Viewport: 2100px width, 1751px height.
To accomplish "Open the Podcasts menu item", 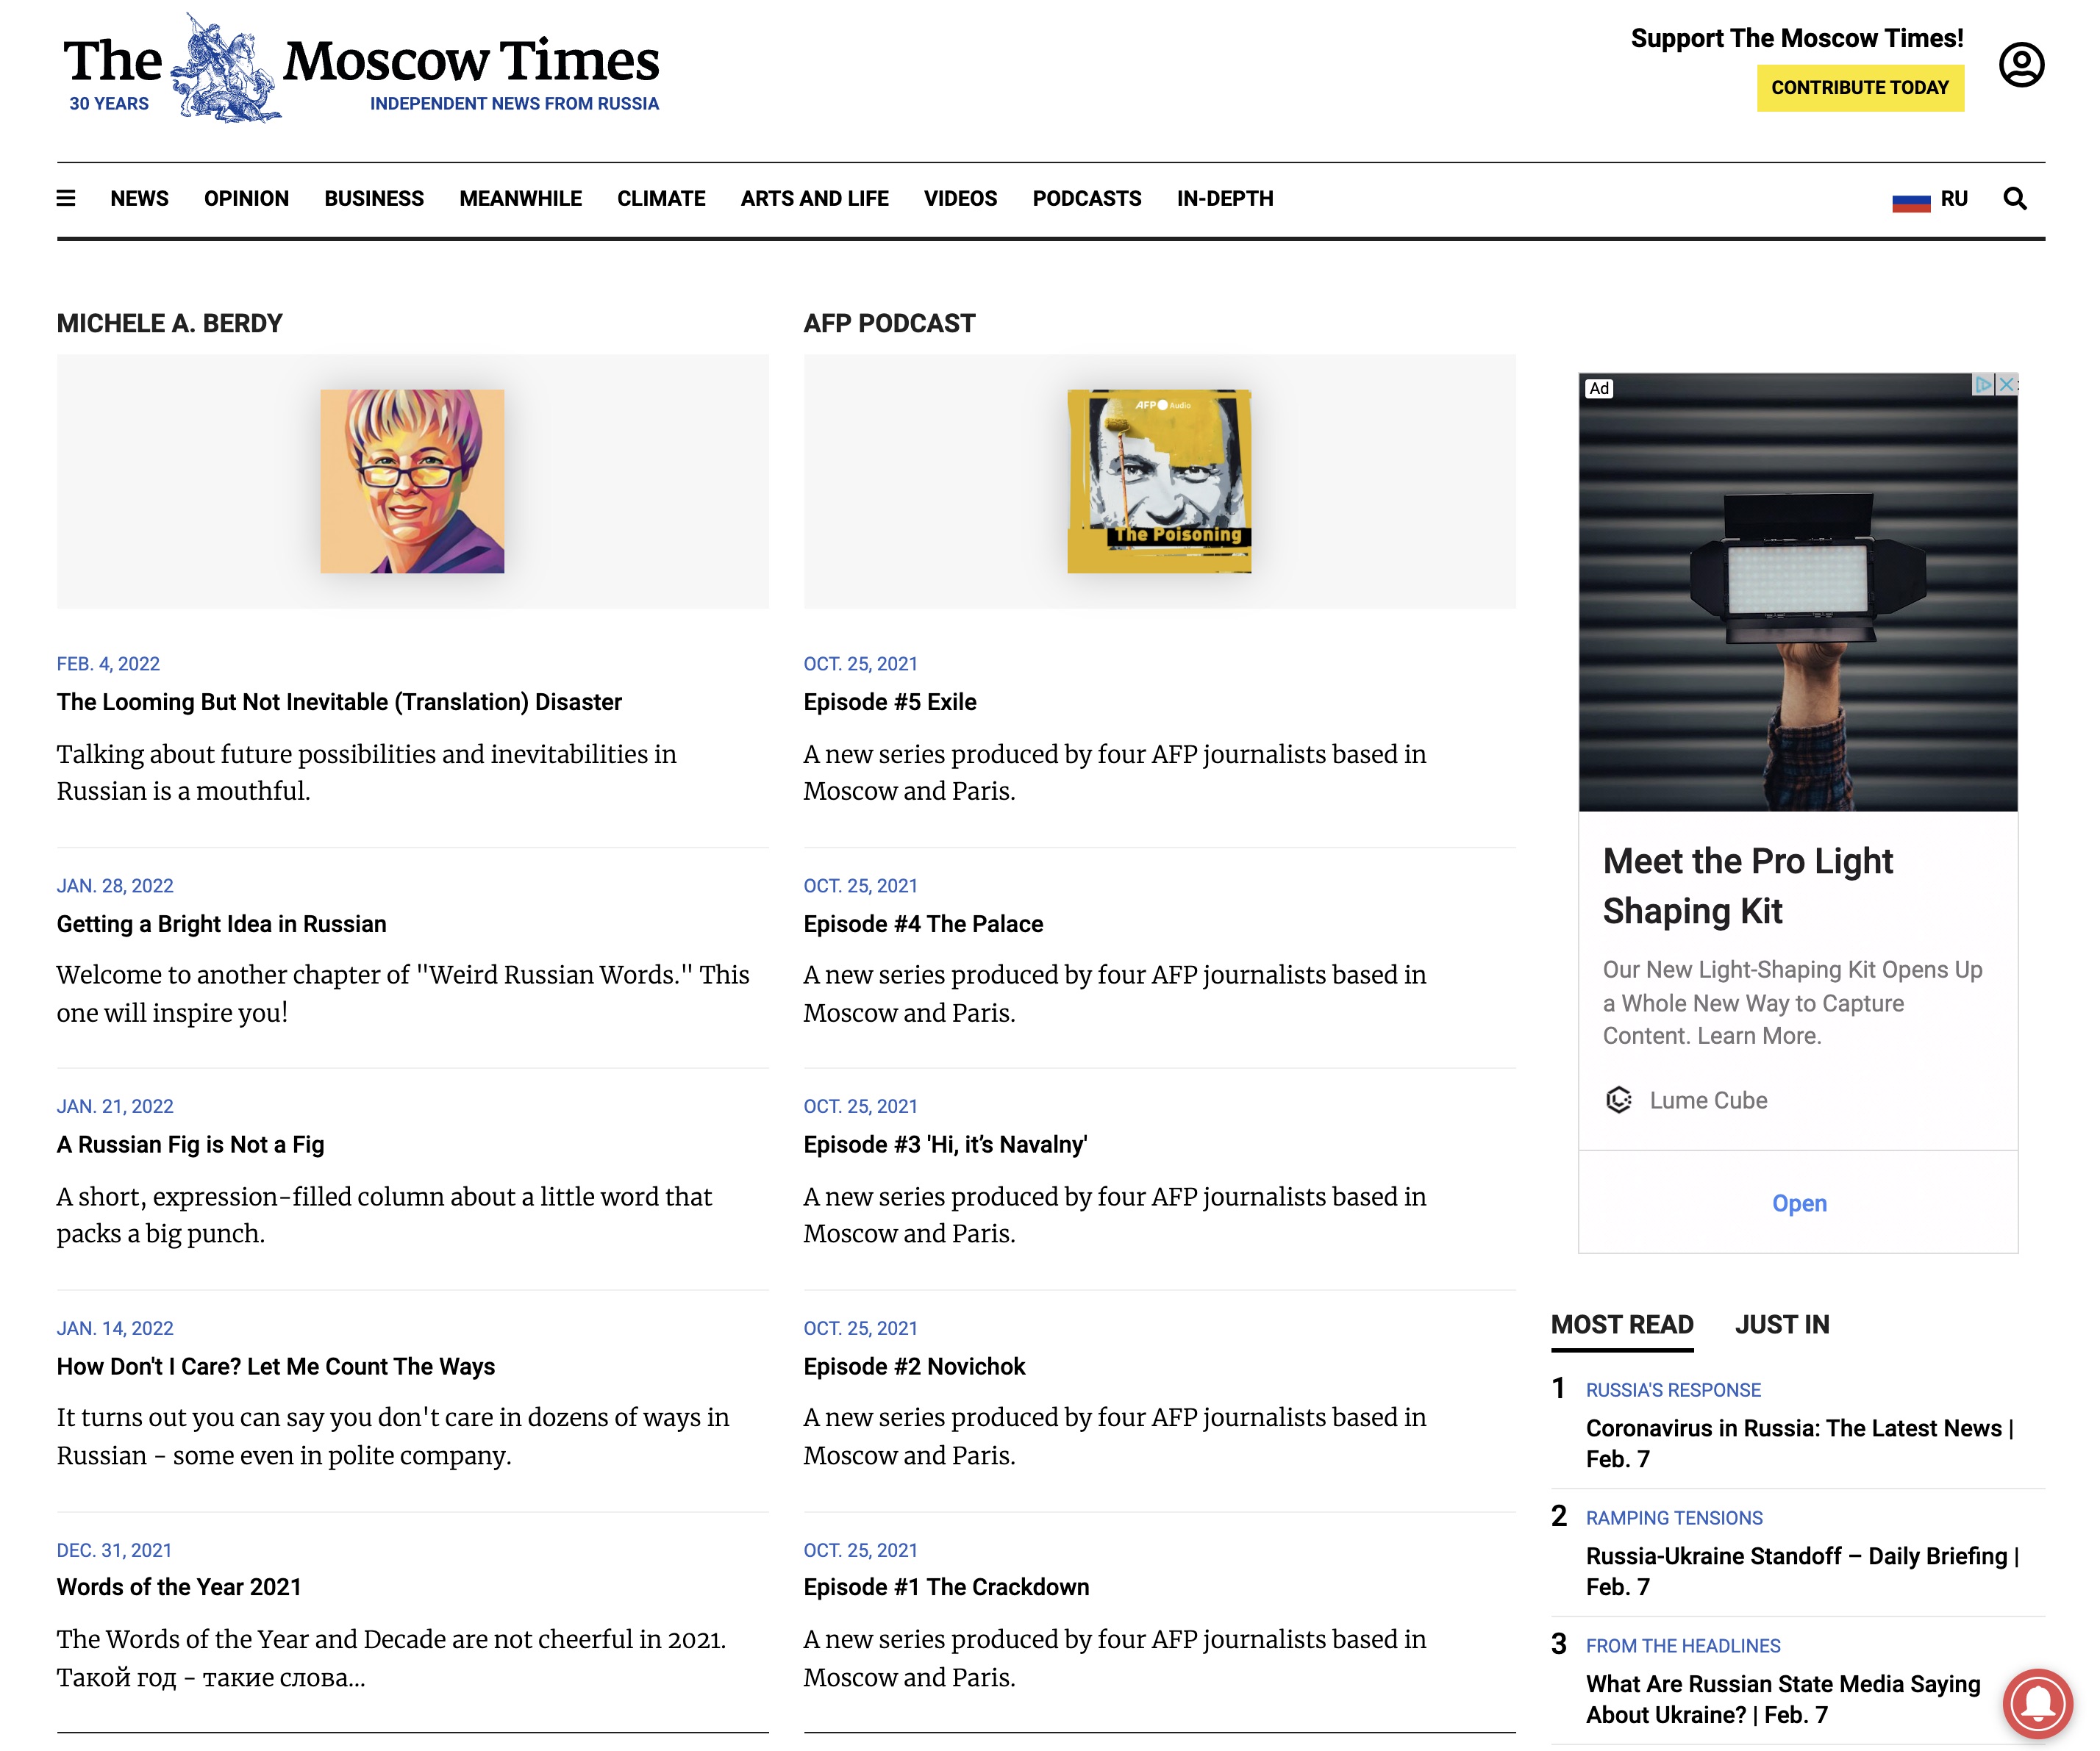I will (x=1086, y=198).
